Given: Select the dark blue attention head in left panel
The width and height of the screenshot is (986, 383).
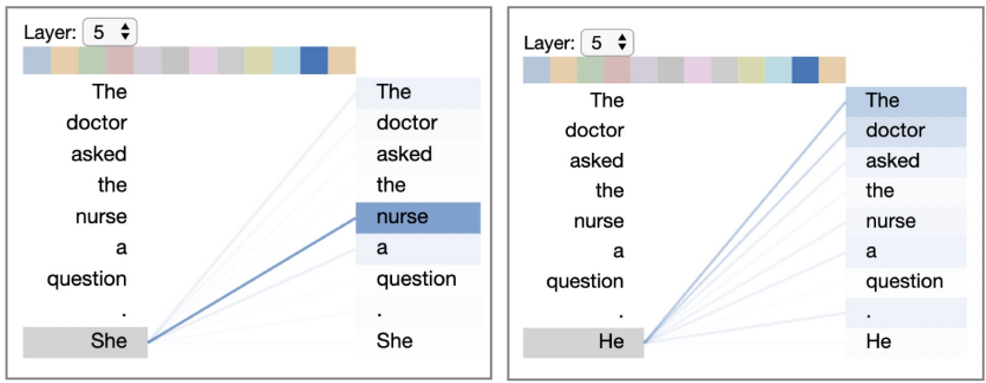Looking at the screenshot, I should pos(314,60).
